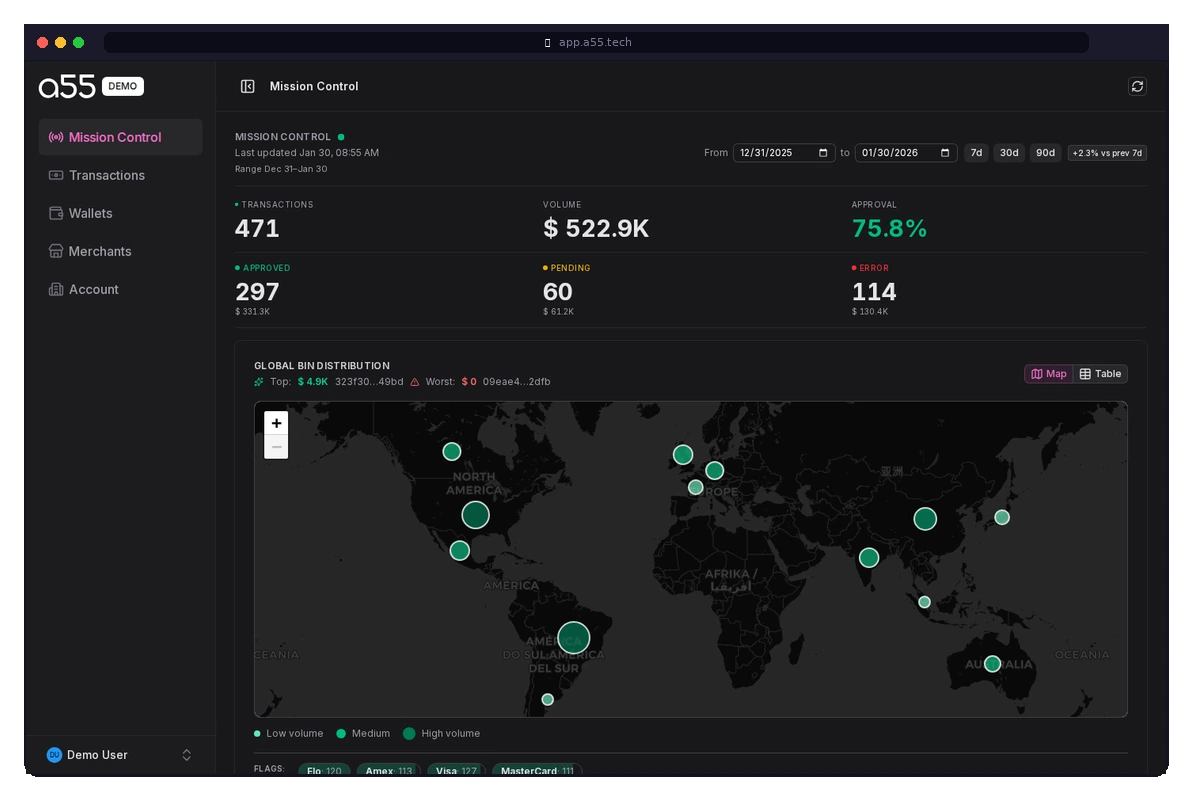The image size is (1192, 800).
Task: Open the From date calendar picker
Action: click(x=822, y=153)
